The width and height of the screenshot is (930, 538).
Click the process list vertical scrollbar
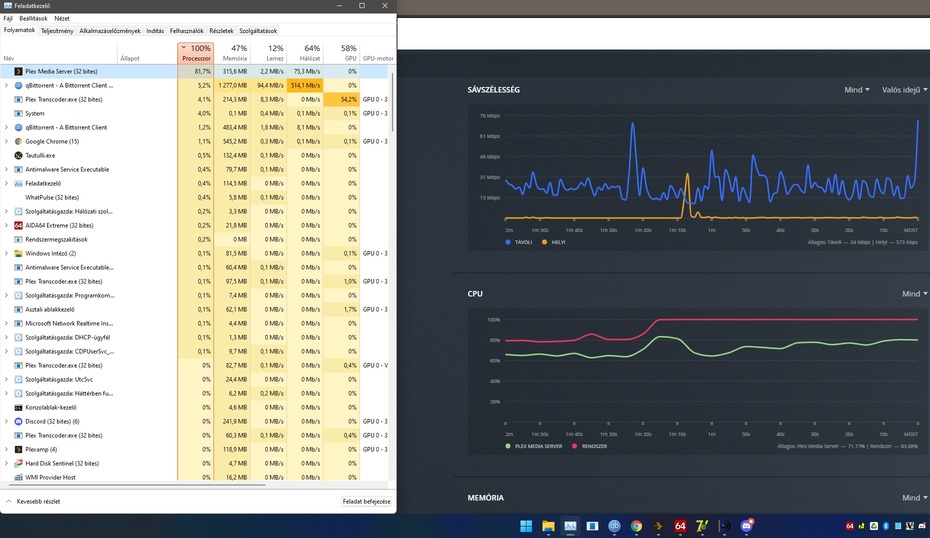tap(392, 101)
